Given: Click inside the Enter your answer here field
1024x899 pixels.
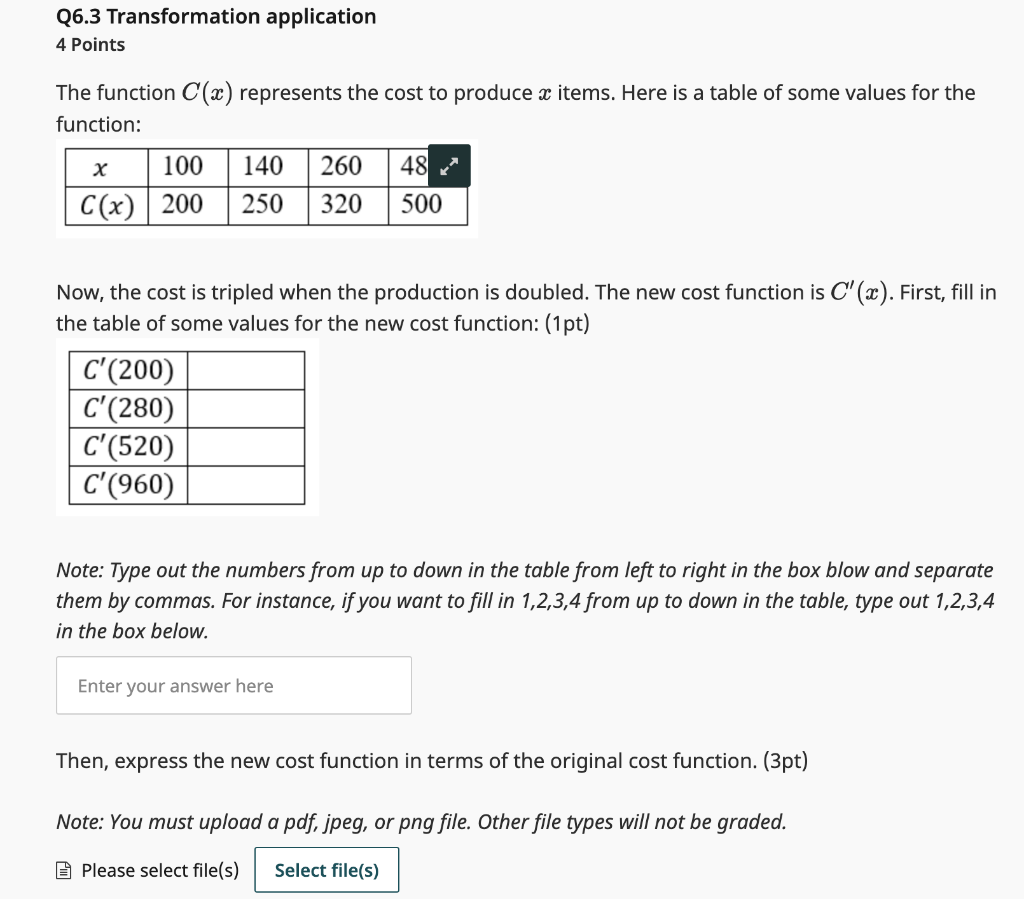Looking at the screenshot, I should pyautogui.click(x=233, y=685).
